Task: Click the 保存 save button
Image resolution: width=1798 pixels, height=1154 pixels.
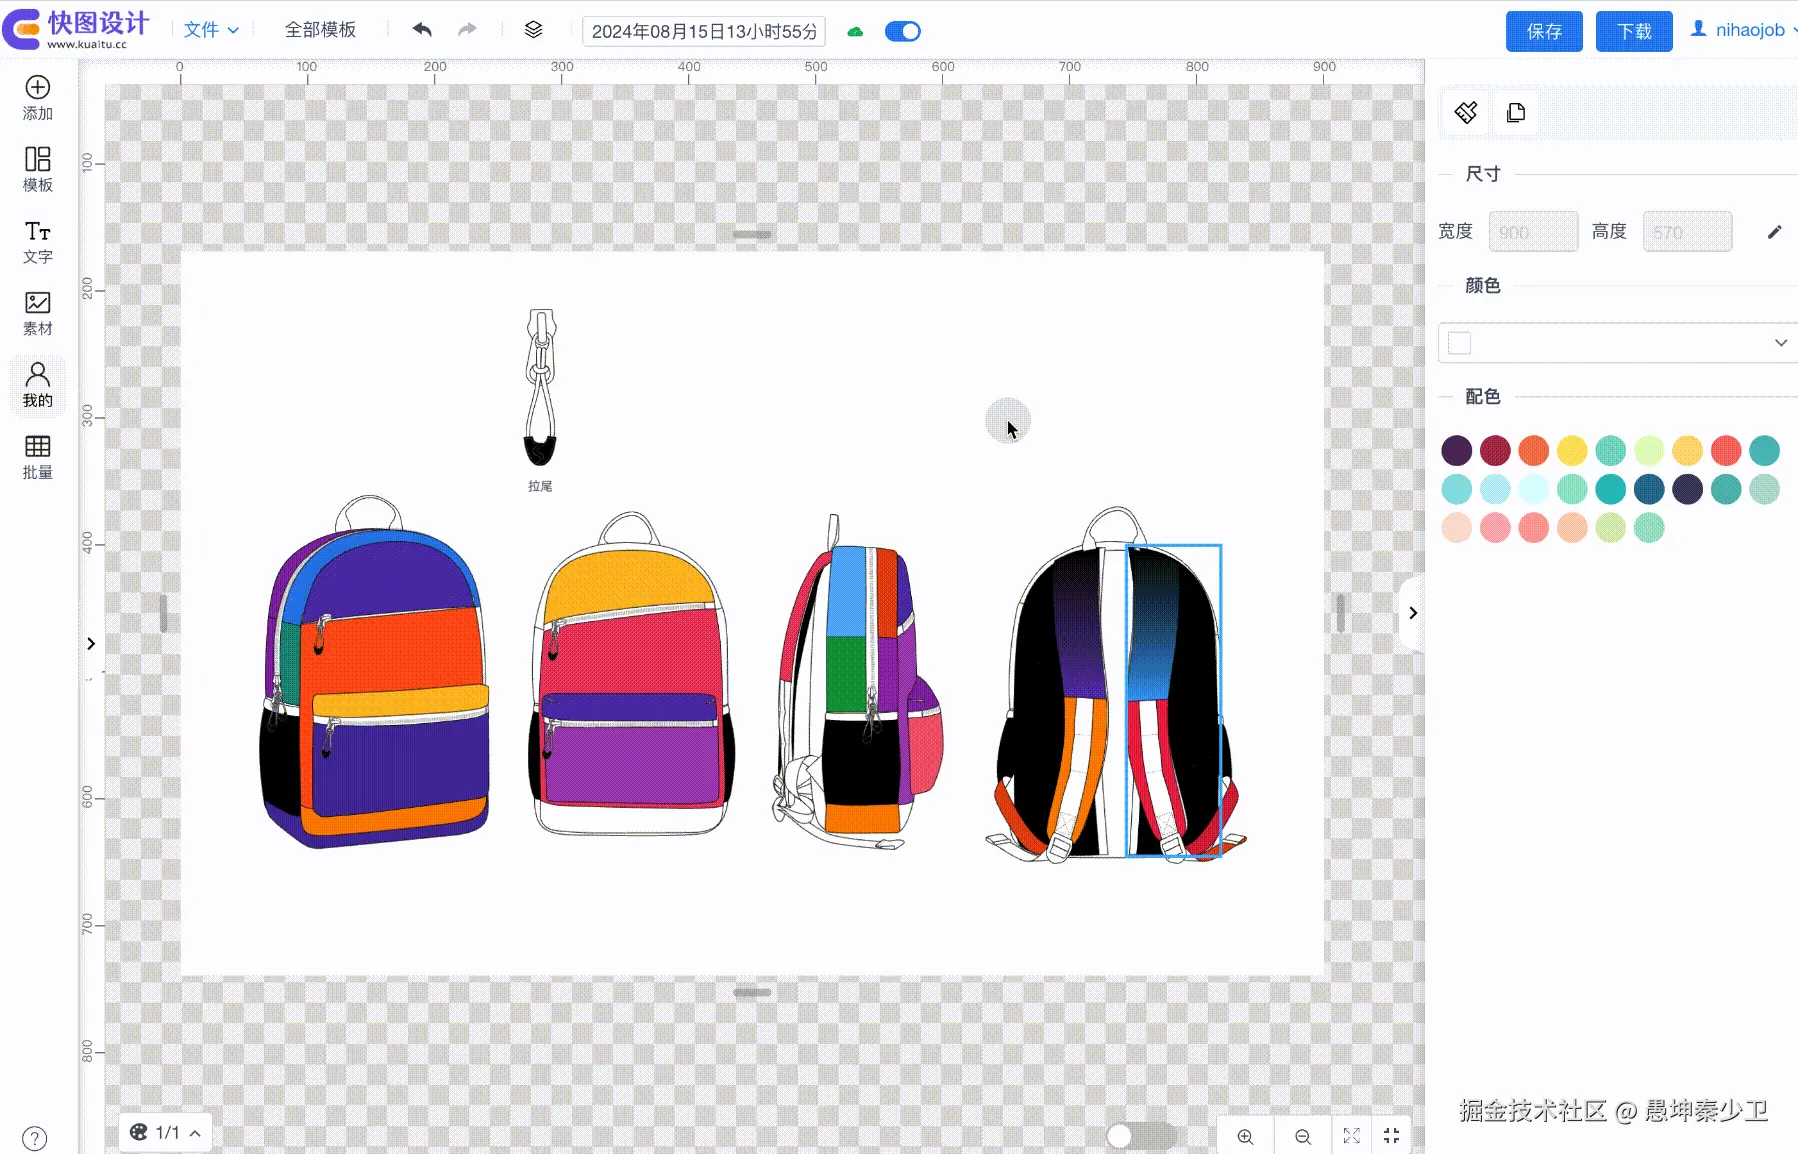Action: 1543,31
